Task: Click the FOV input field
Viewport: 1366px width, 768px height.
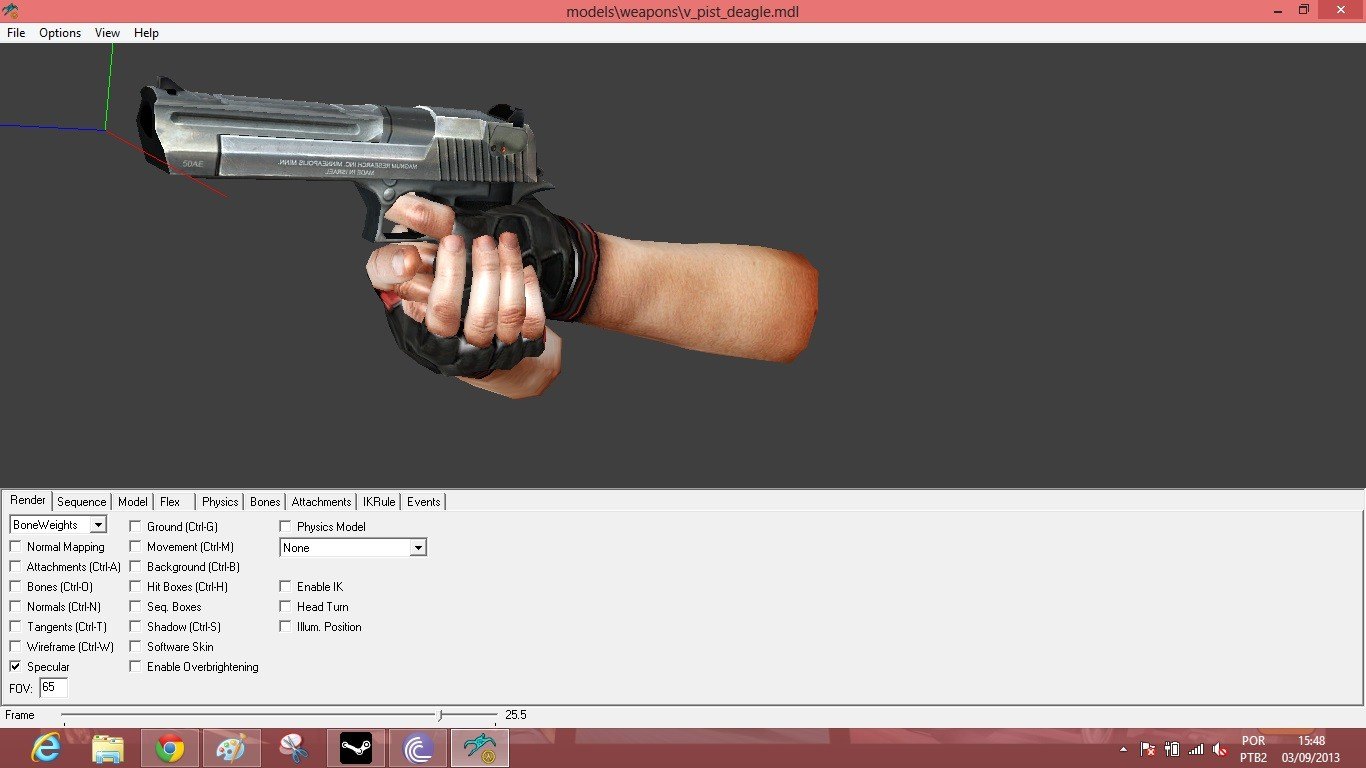Action: tap(53, 688)
